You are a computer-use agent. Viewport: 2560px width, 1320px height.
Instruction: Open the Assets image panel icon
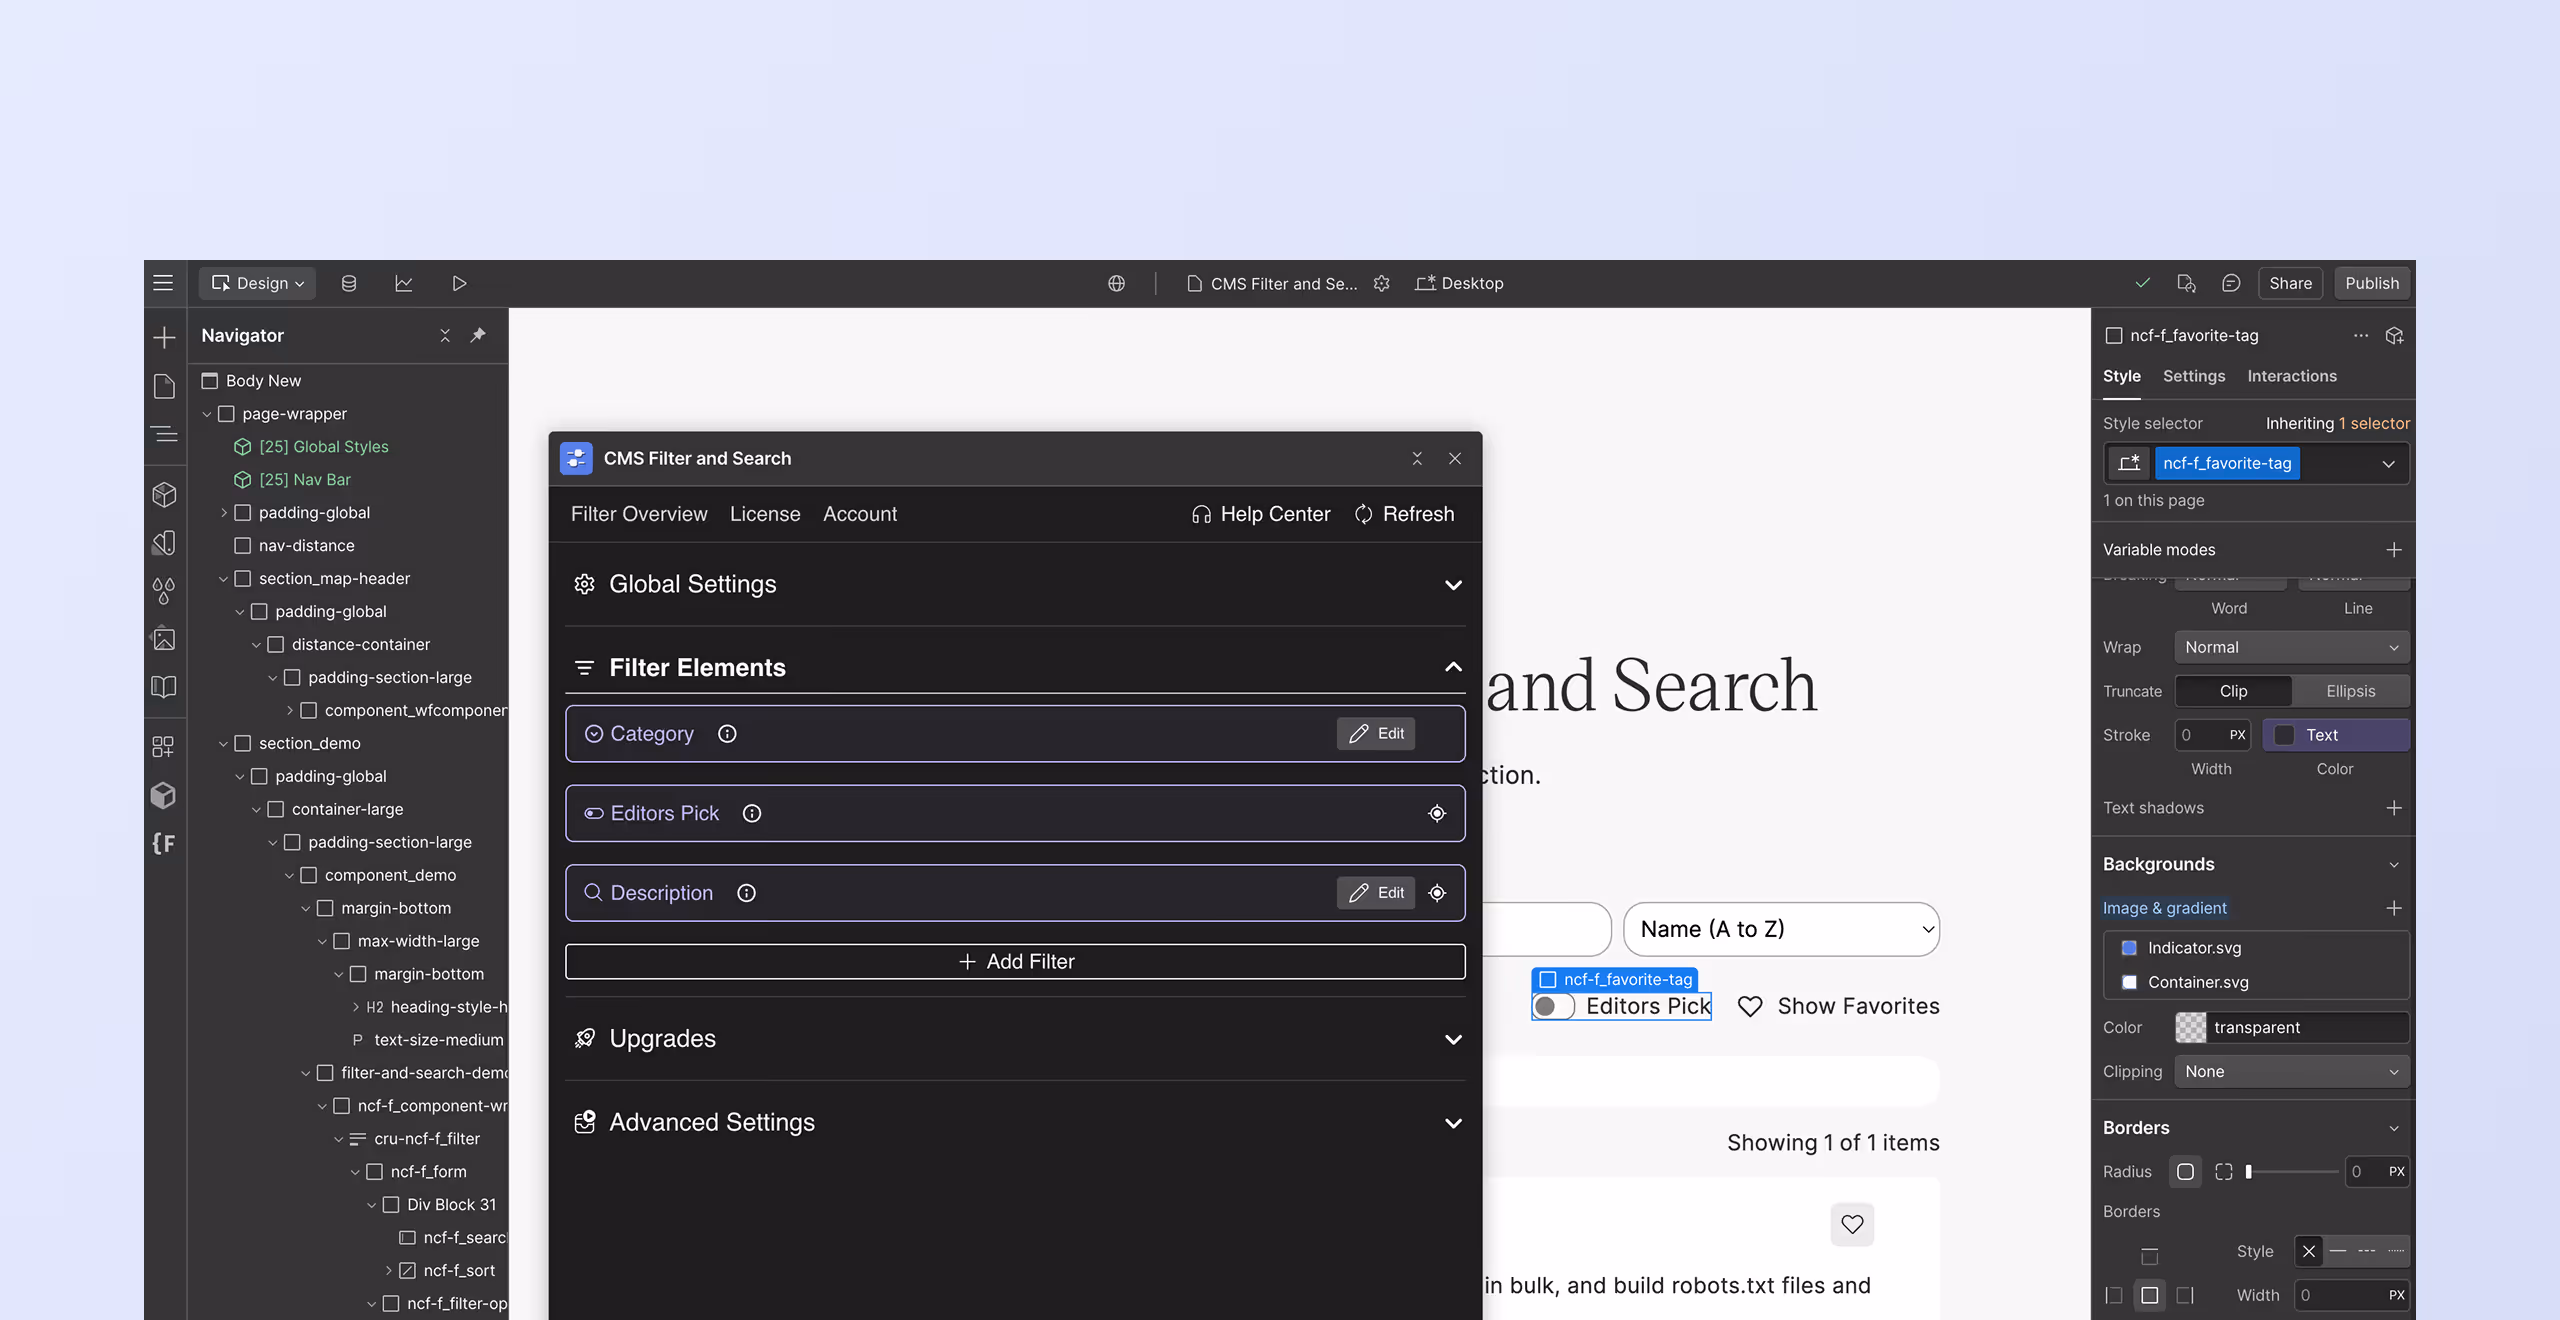pos(164,638)
